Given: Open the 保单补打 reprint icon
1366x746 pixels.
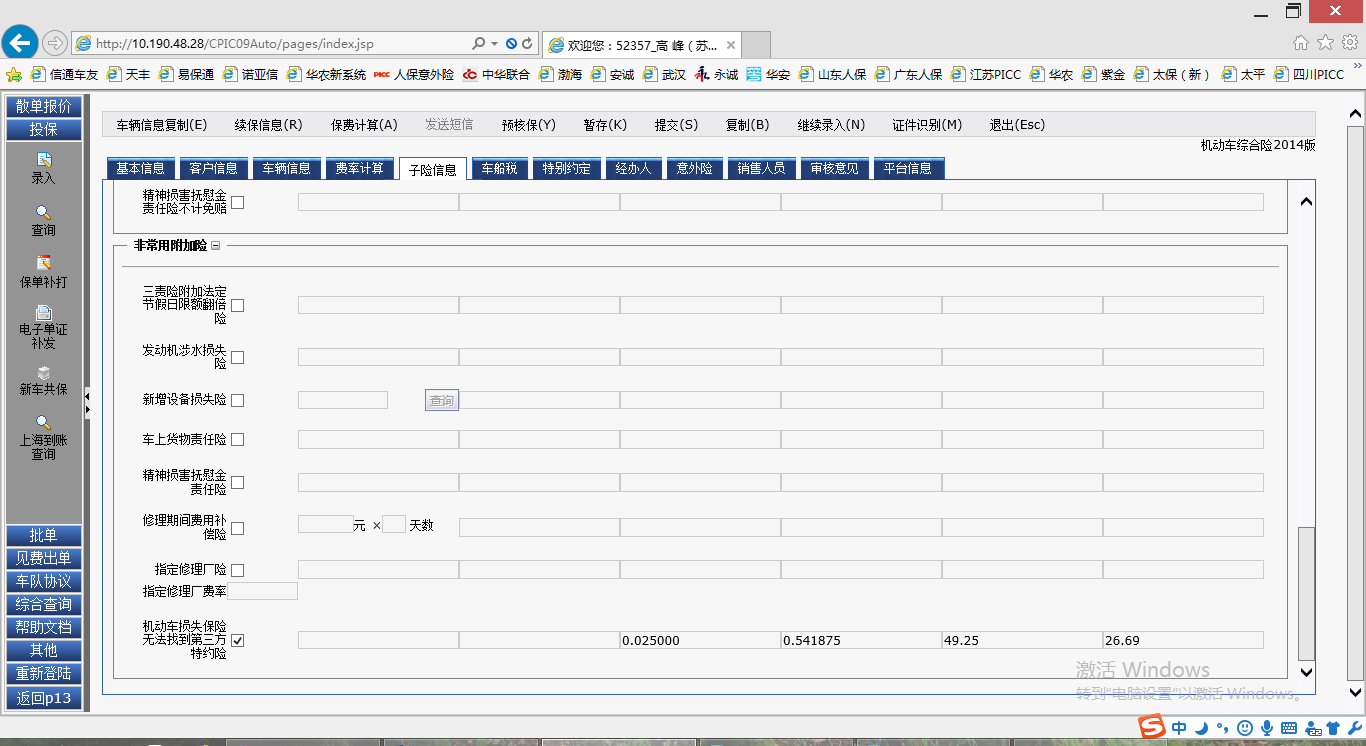Looking at the screenshot, I should 44,263.
